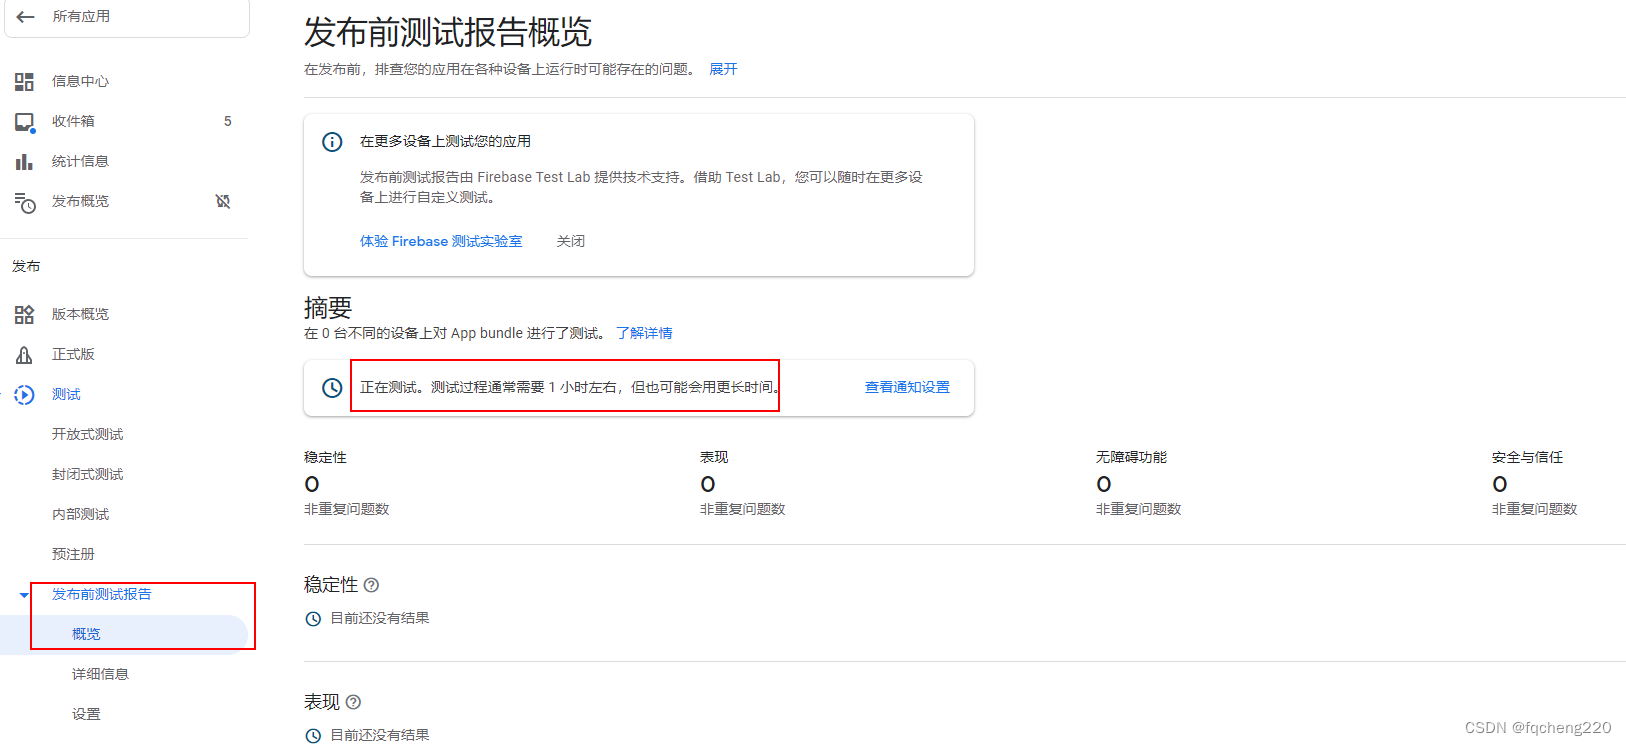Go to 预注册

(x=73, y=554)
